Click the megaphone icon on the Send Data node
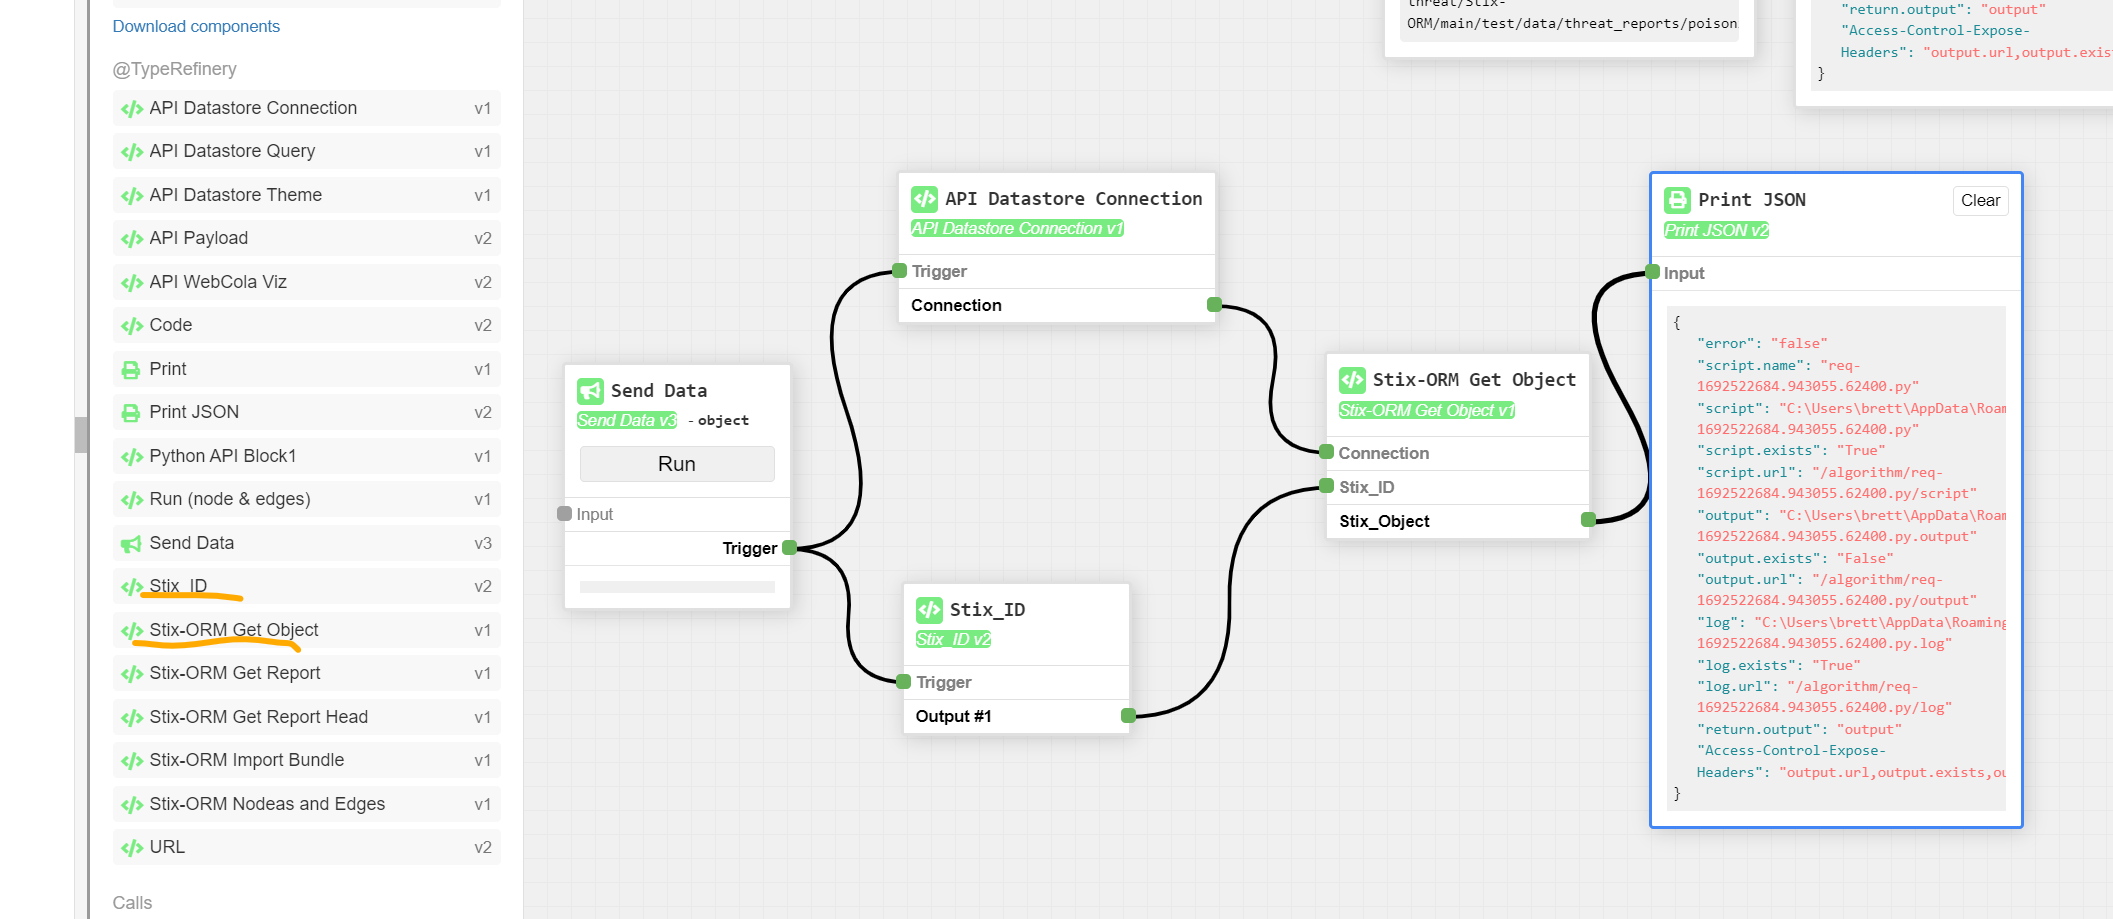The height and width of the screenshot is (919, 2113). tap(591, 390)
